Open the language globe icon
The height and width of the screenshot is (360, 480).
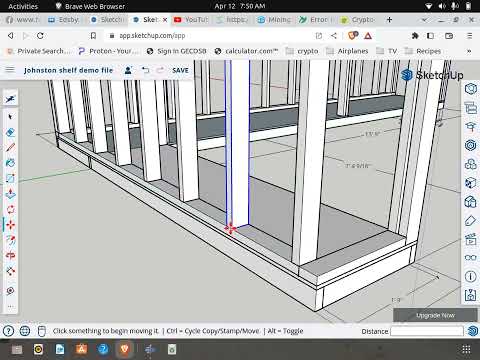(x=25, y=331)
